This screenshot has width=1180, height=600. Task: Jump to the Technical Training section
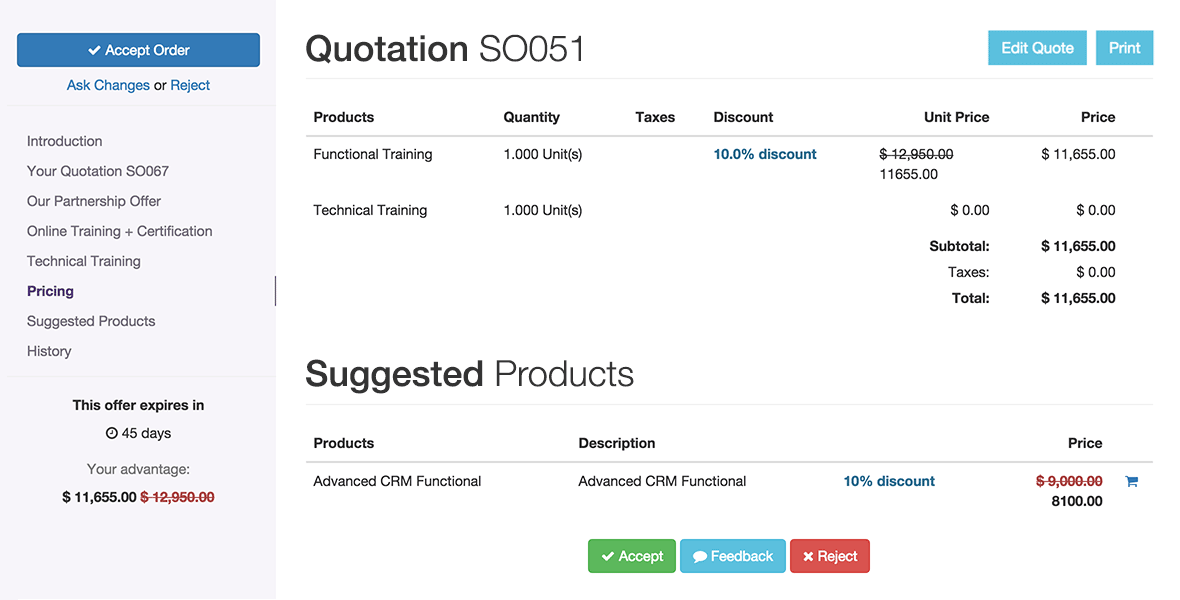83,261
